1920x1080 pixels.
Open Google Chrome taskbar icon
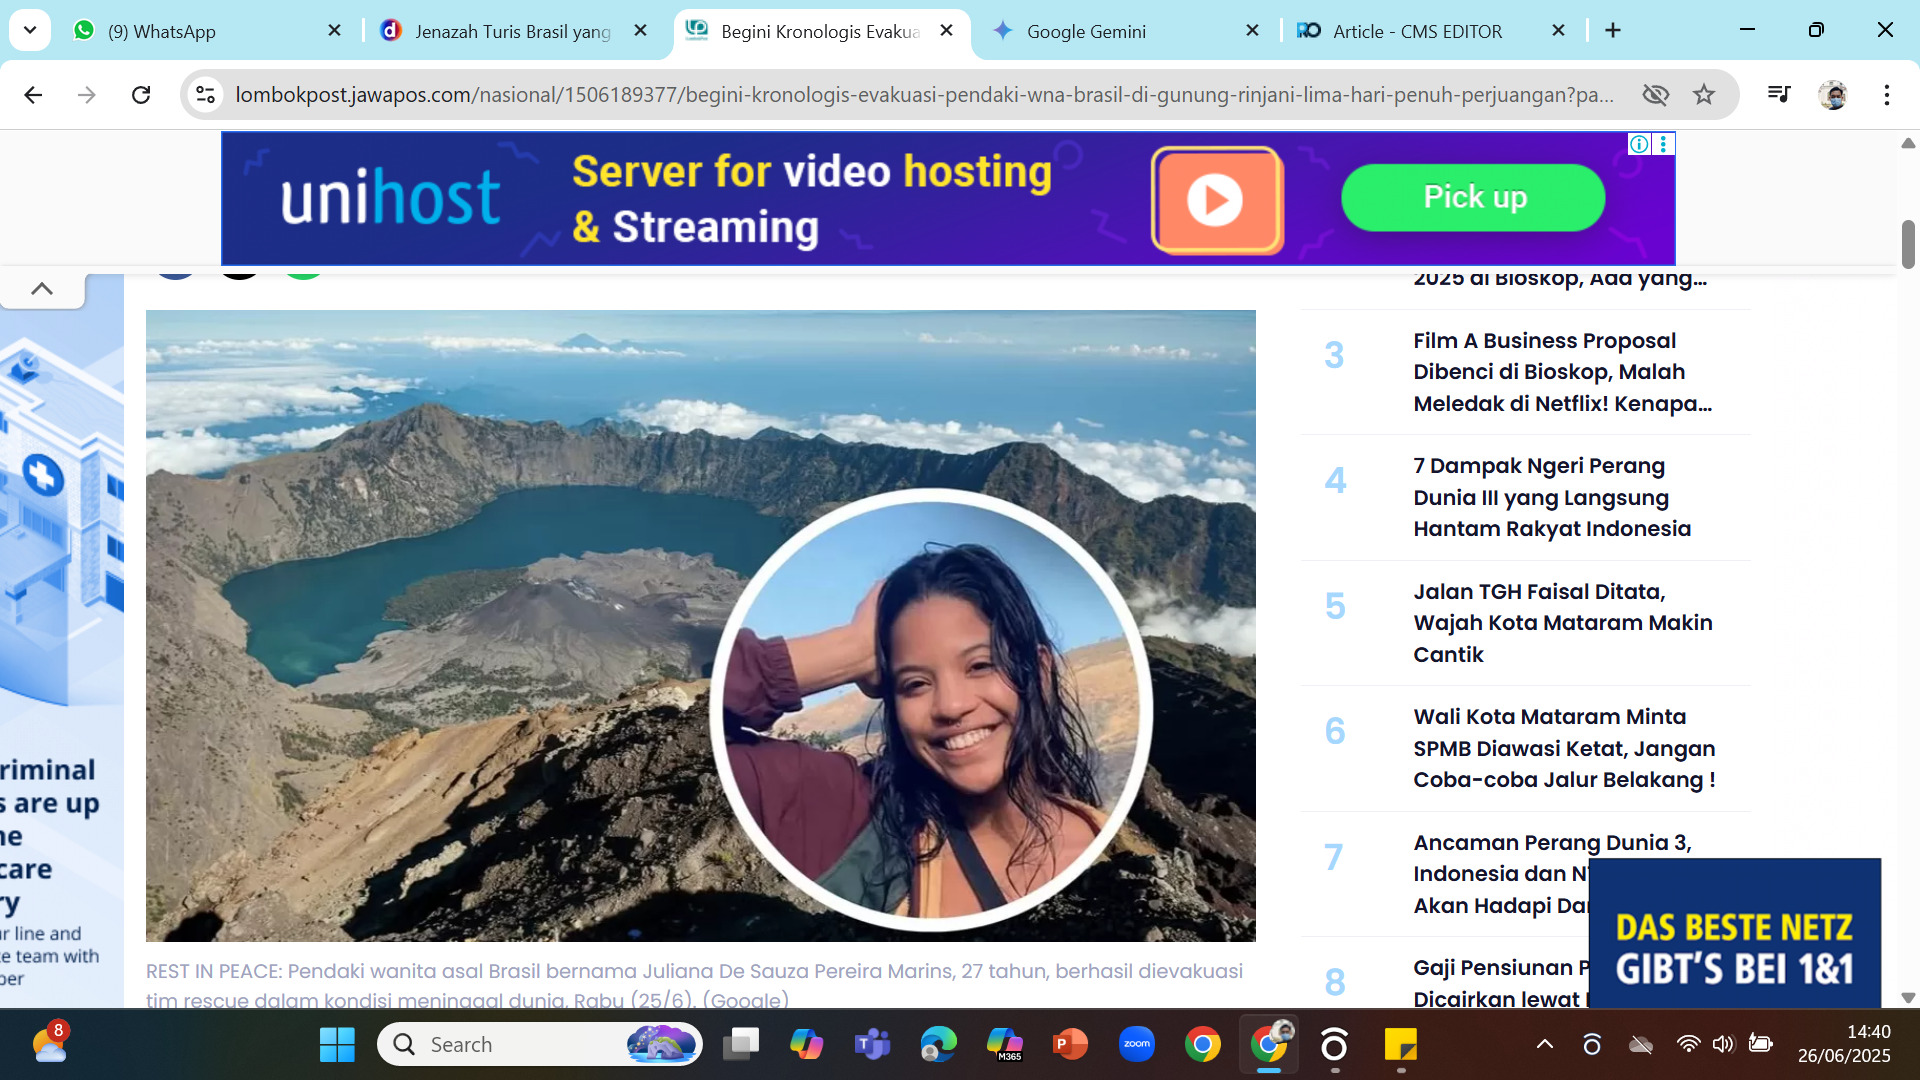(x=1203, y=1045)
